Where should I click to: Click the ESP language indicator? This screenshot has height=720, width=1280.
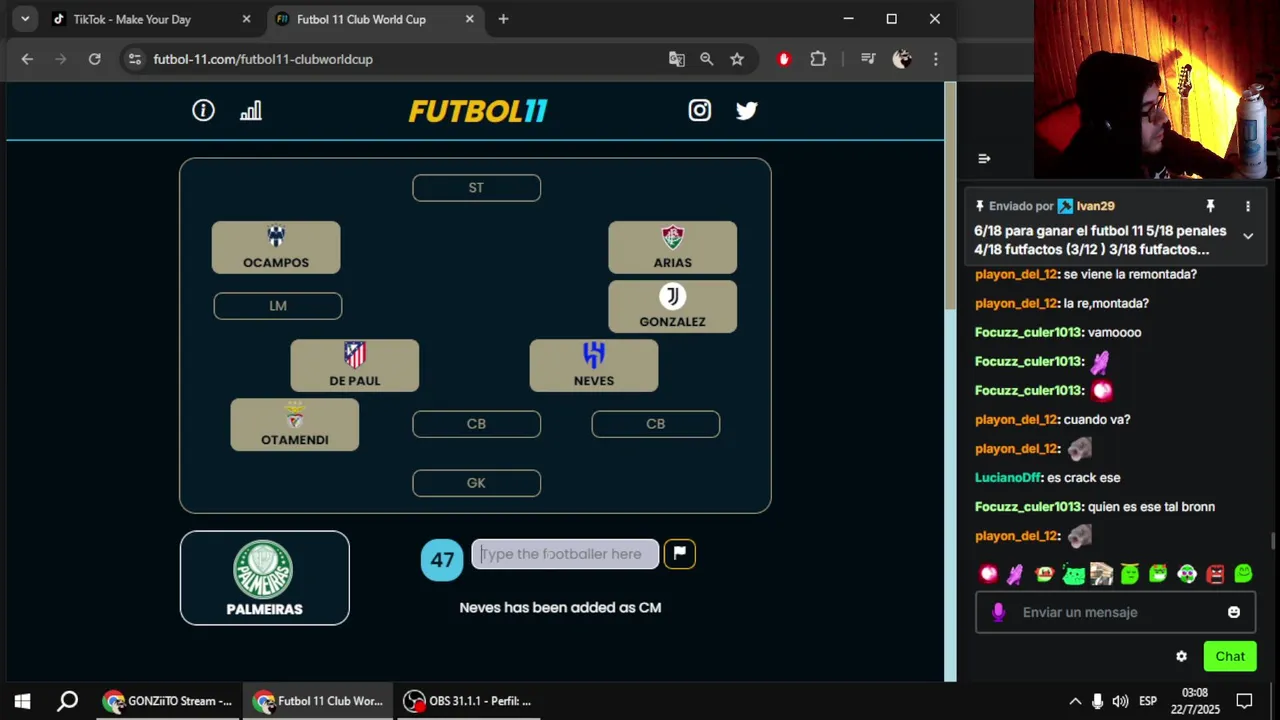point(1148,701)
